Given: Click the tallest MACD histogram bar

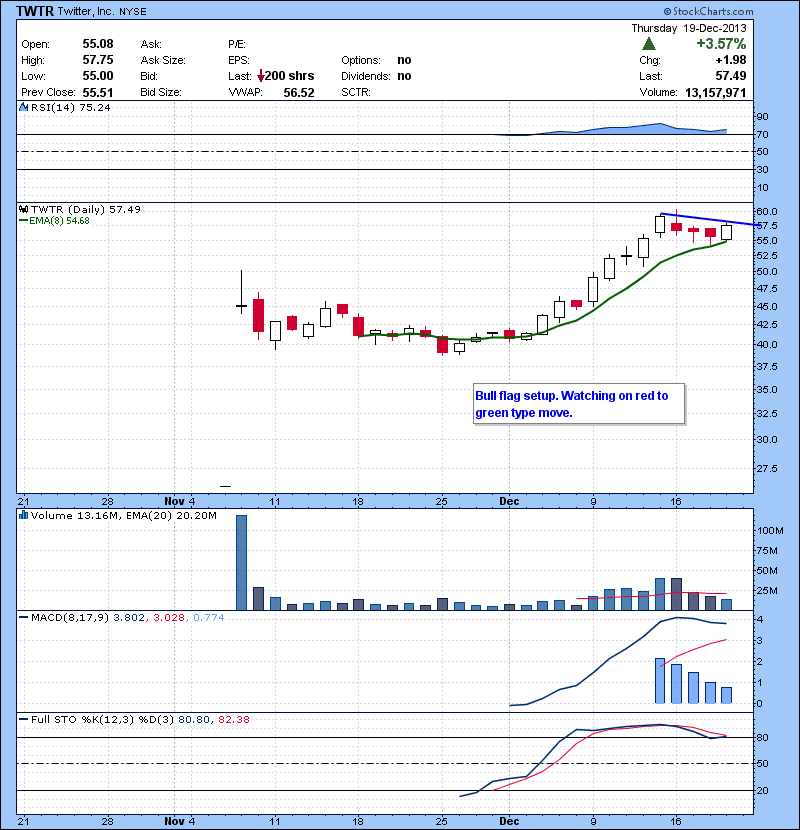Looking at the screenshot, I should (x=660, y=681).
